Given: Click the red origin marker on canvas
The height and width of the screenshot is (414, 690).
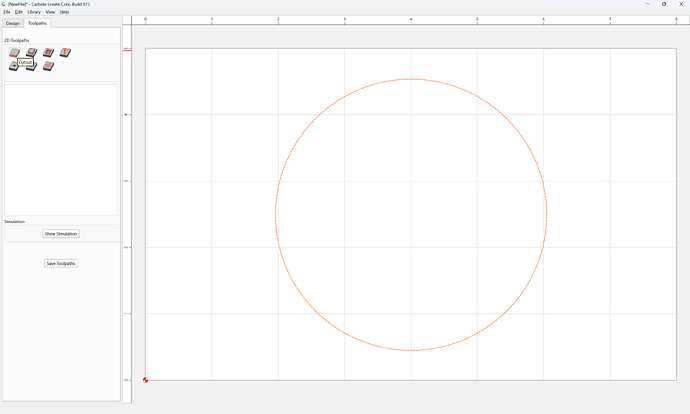Looking at the screenshot, I should [x=145, y=380].
